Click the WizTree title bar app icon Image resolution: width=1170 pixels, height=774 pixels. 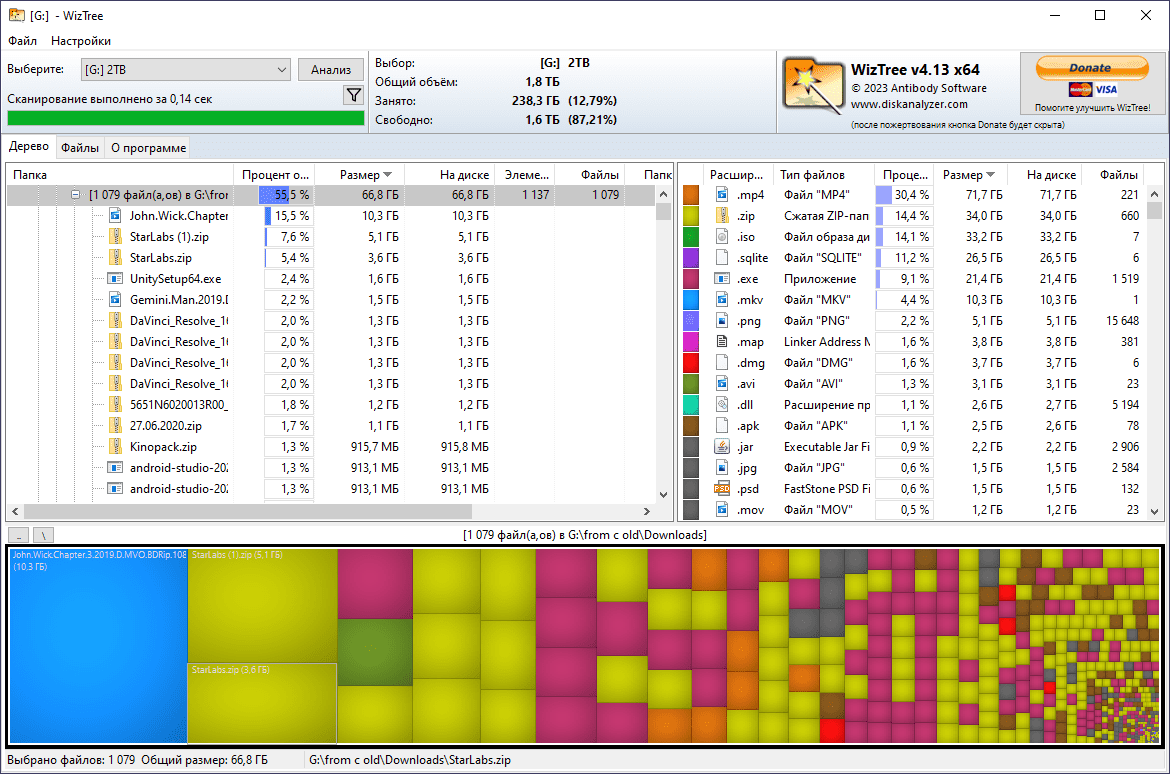pos(16,15)
